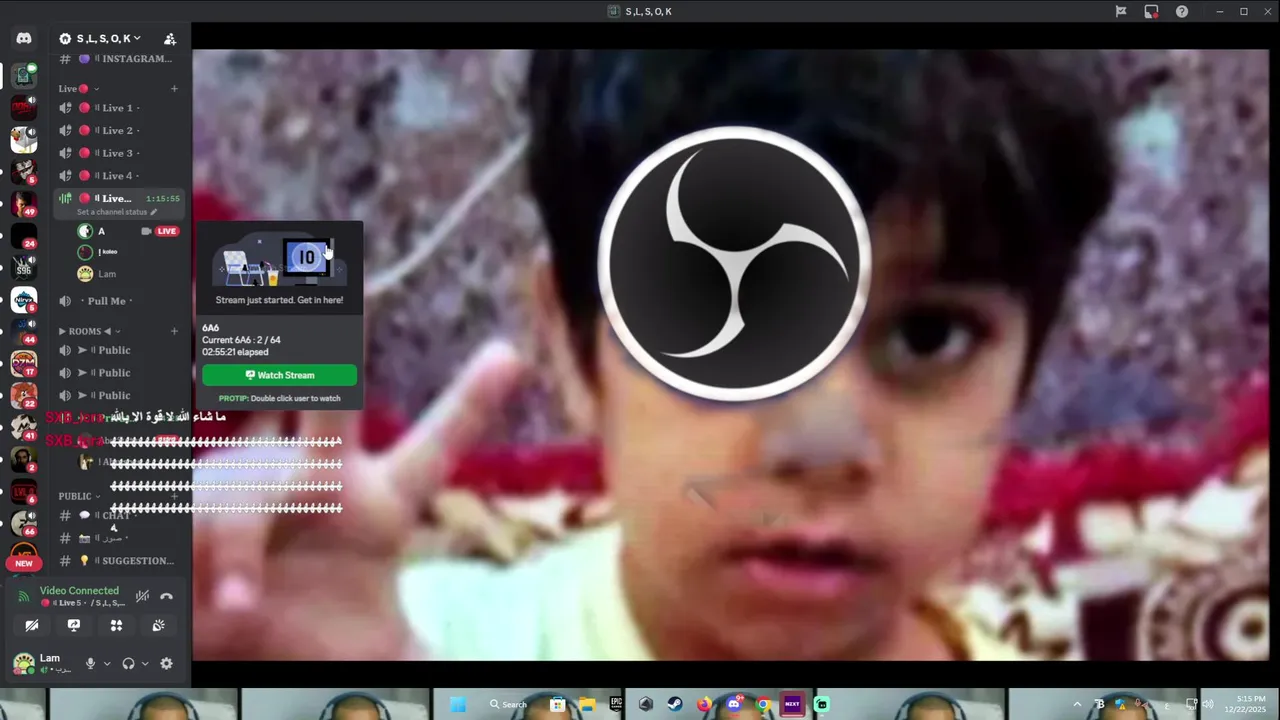This screenshot has width=1280, height=720.
Task: Disconnect from voice call
Action: pos(166,596)
